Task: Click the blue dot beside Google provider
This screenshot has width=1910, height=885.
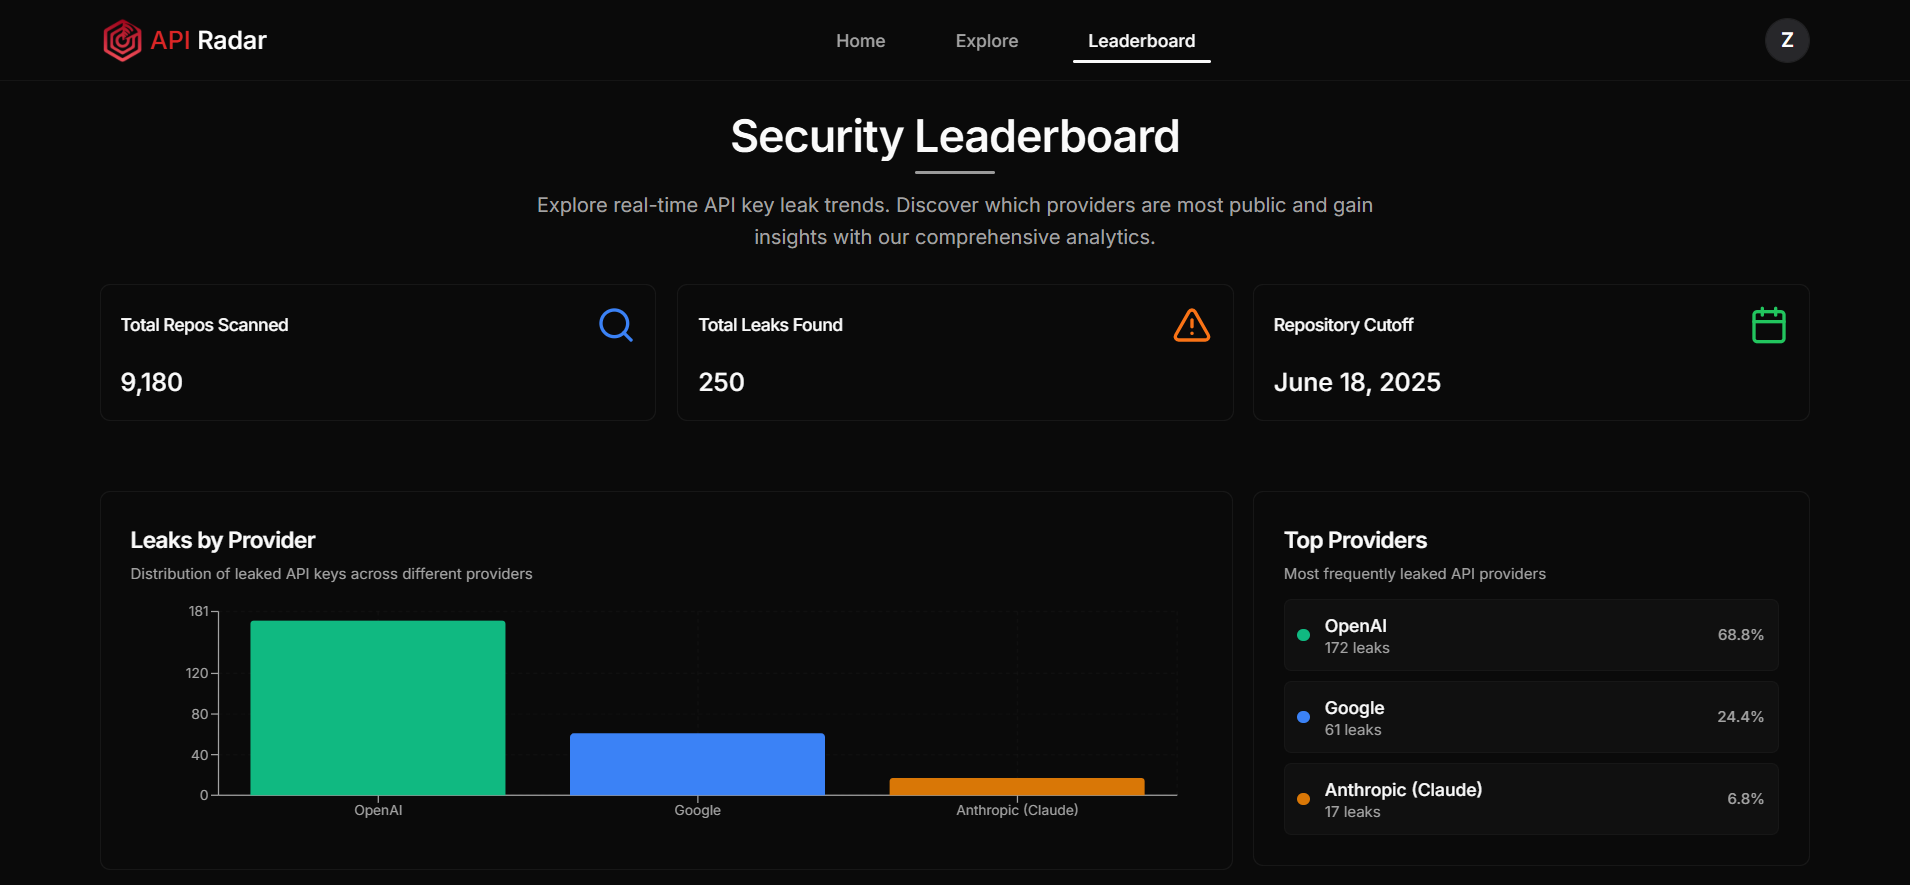Action: [1303, 717]
